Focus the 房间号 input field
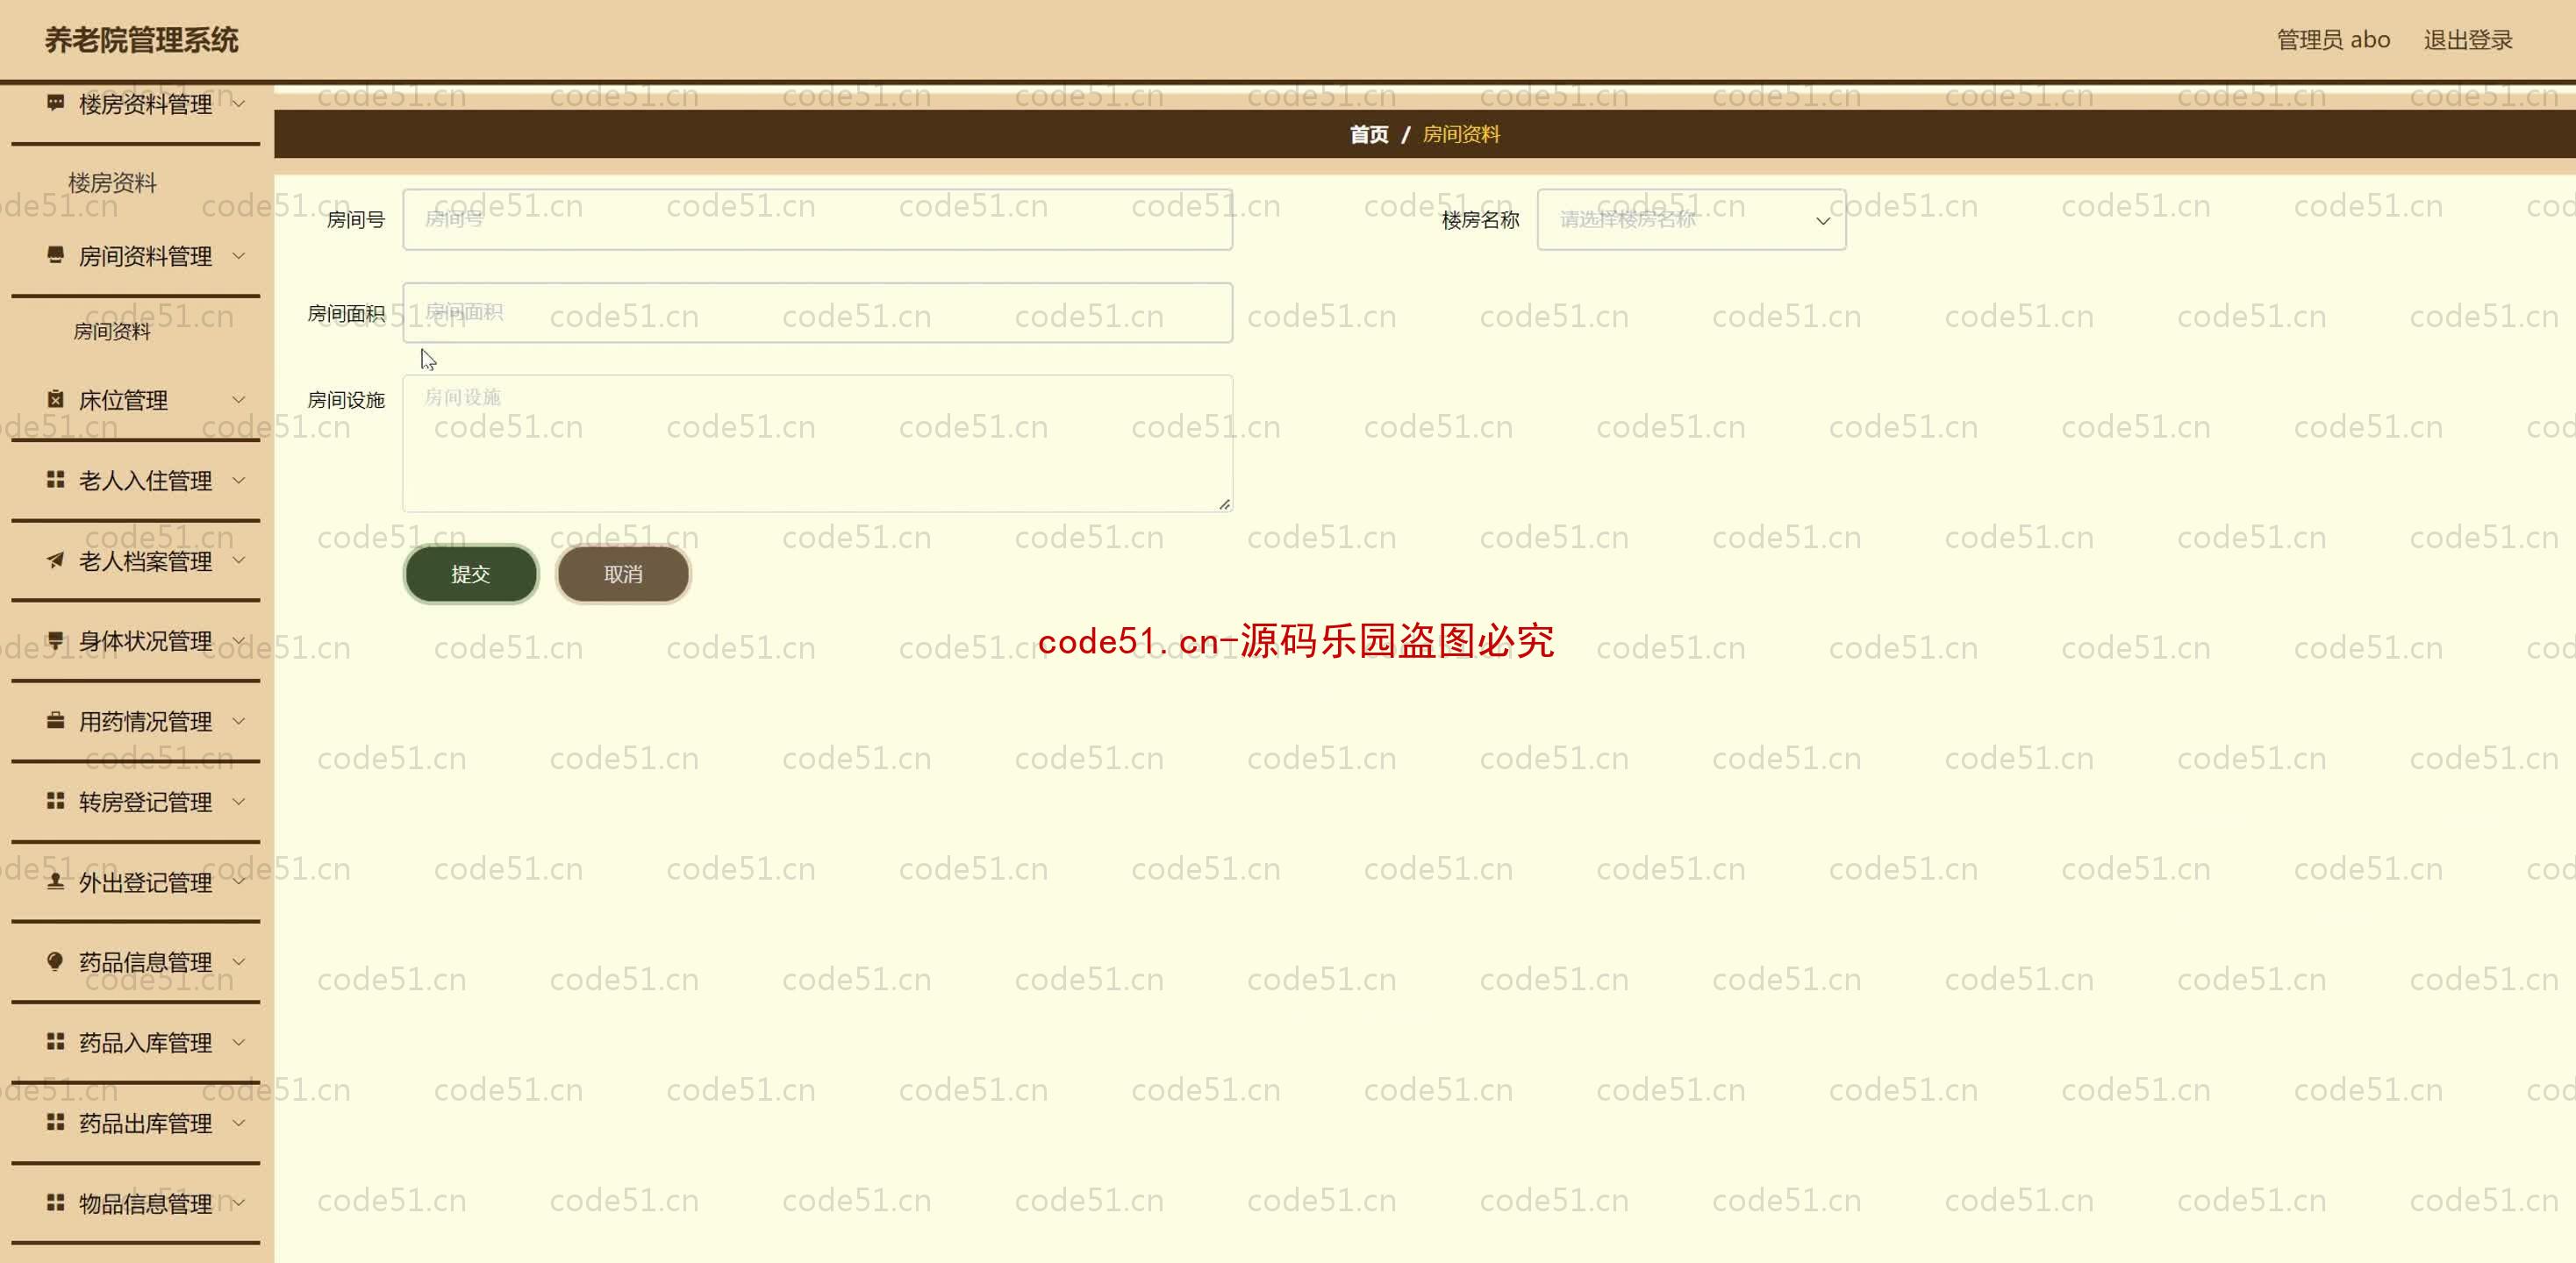The image size is (2576, 1263). [x=817, y=219]
